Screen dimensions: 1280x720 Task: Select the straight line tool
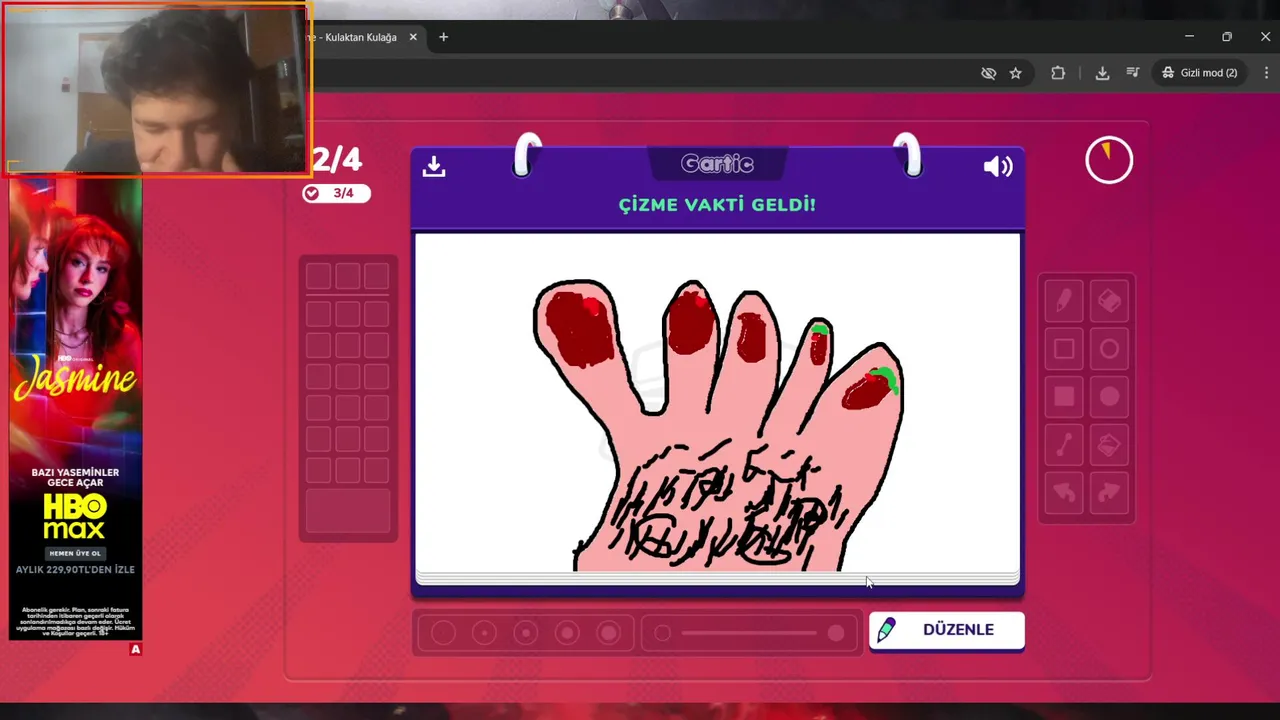click(1064, 445)
